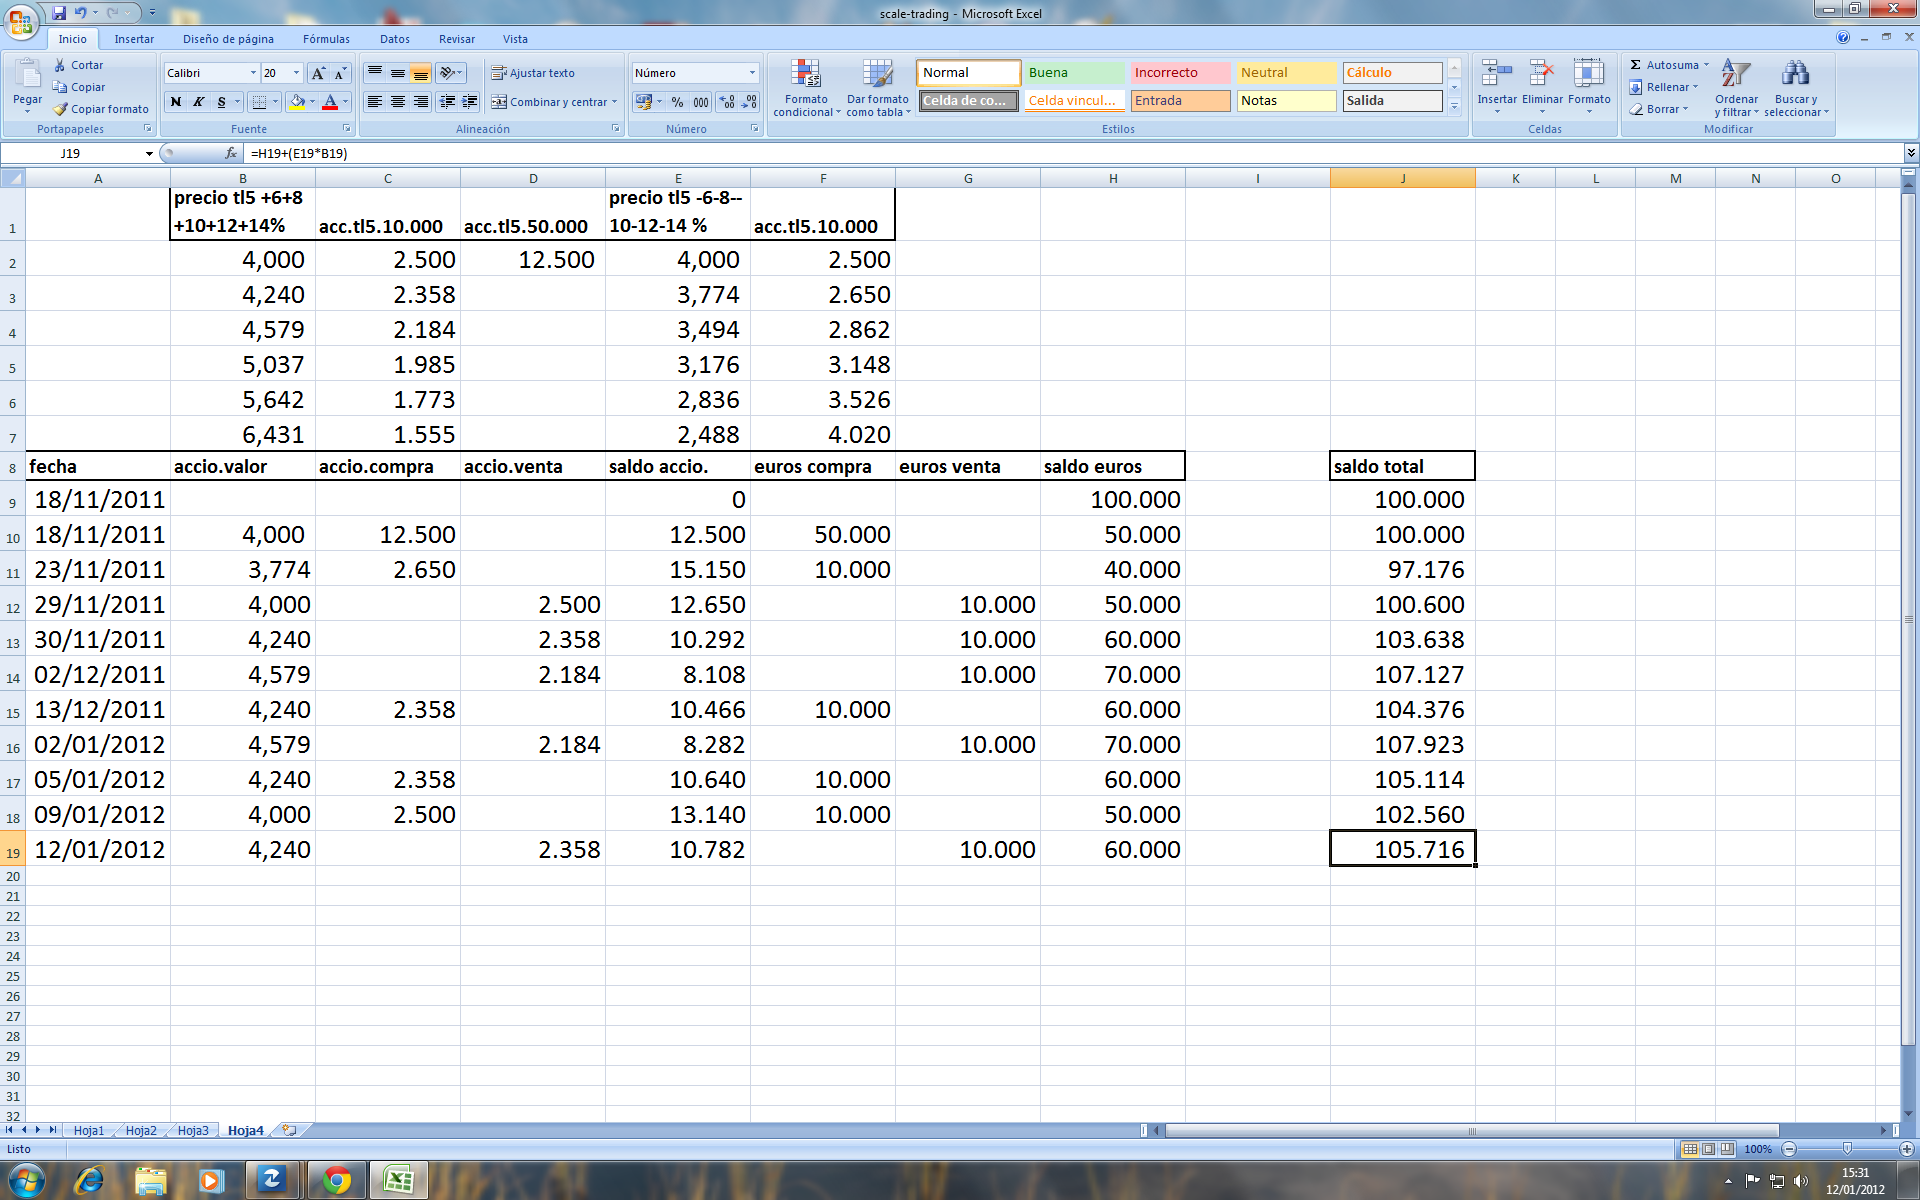Toggle underline S formatting
This screenshot has width=1920, height=1200.
click(221, 102)
